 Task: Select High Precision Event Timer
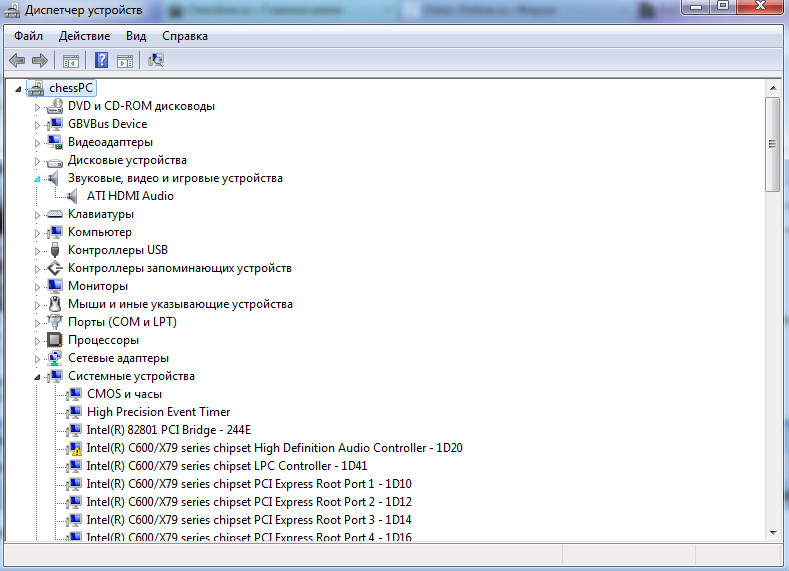pyautogui.click(x=159, y=412)
